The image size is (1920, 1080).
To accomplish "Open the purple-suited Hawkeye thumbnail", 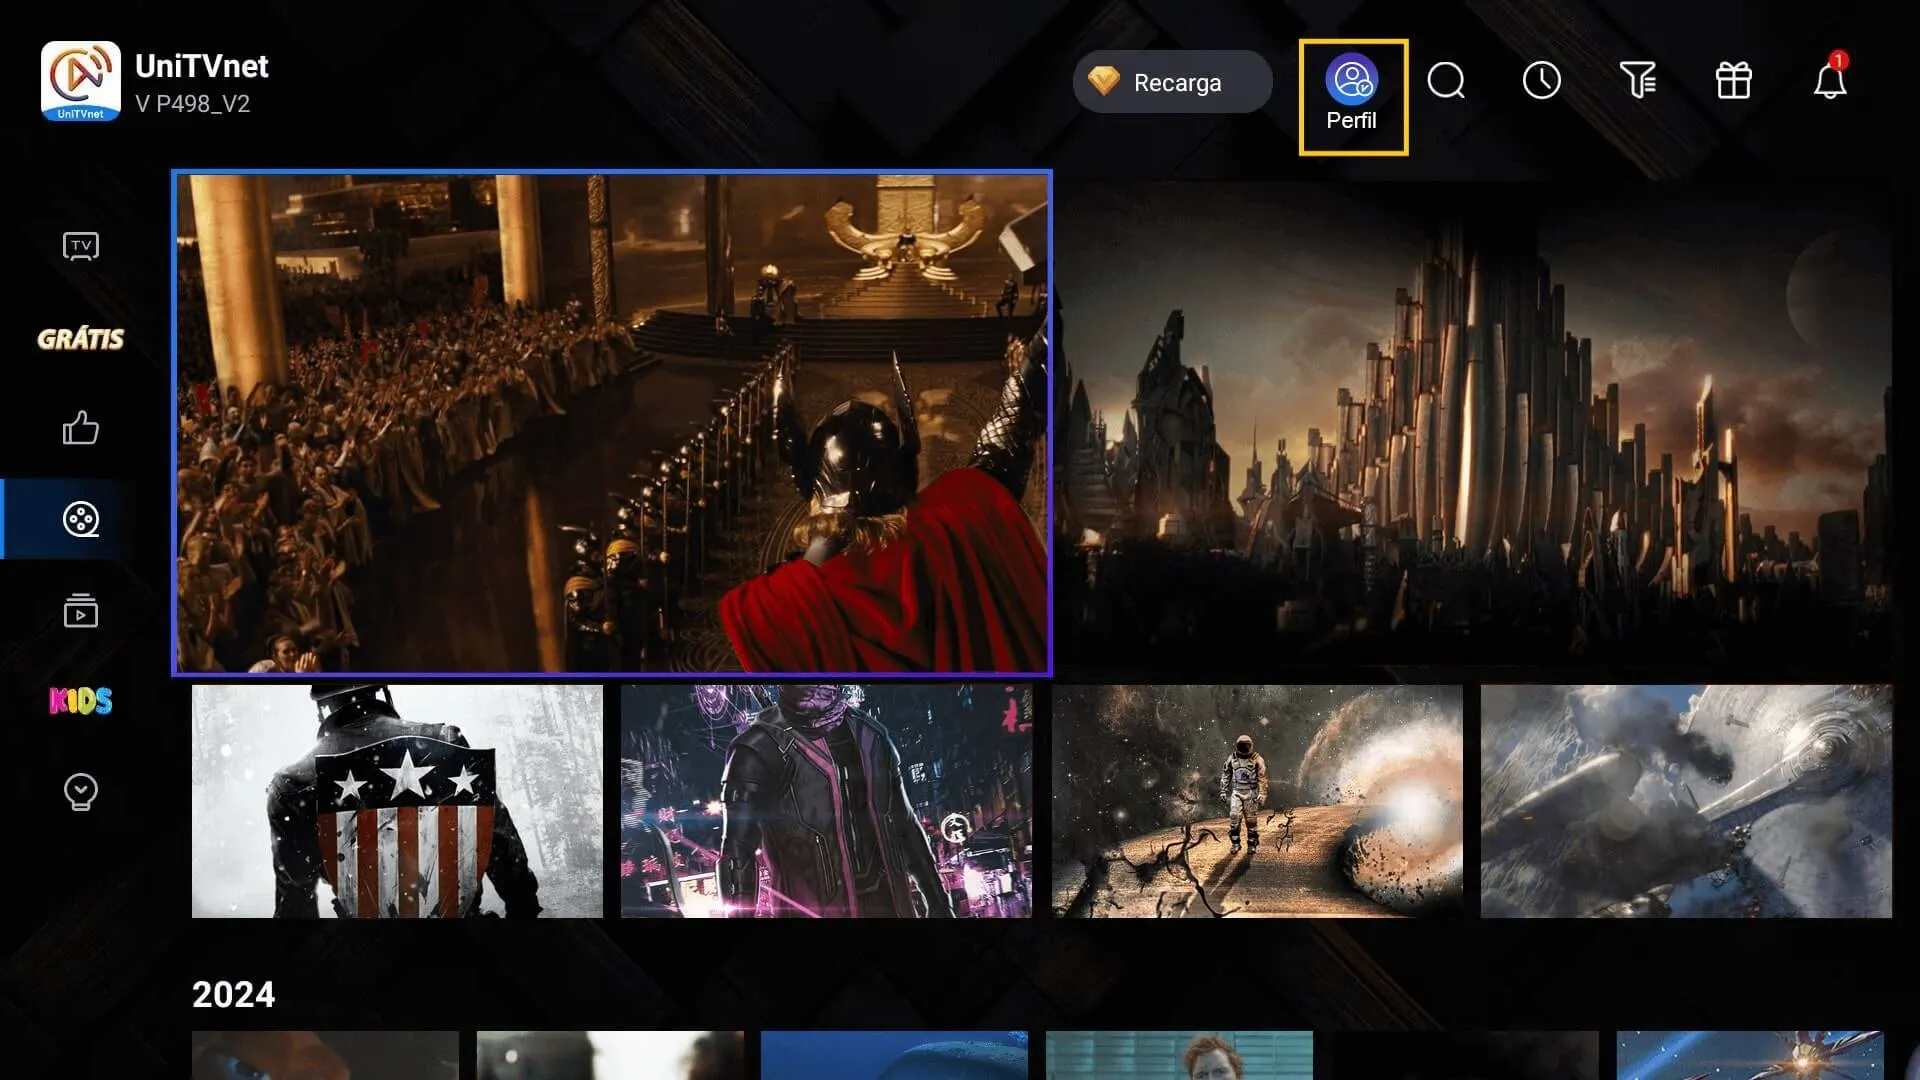I will click(826, 801).
